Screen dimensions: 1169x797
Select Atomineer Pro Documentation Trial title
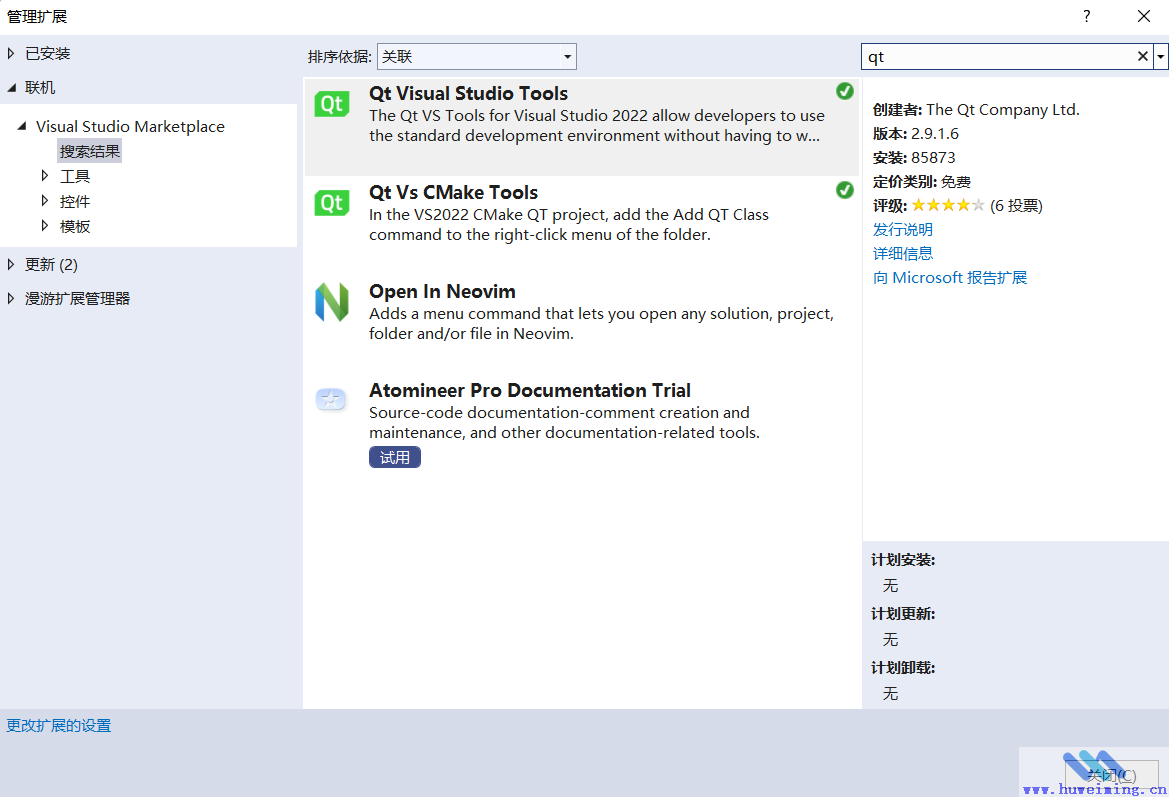[529, 391]
